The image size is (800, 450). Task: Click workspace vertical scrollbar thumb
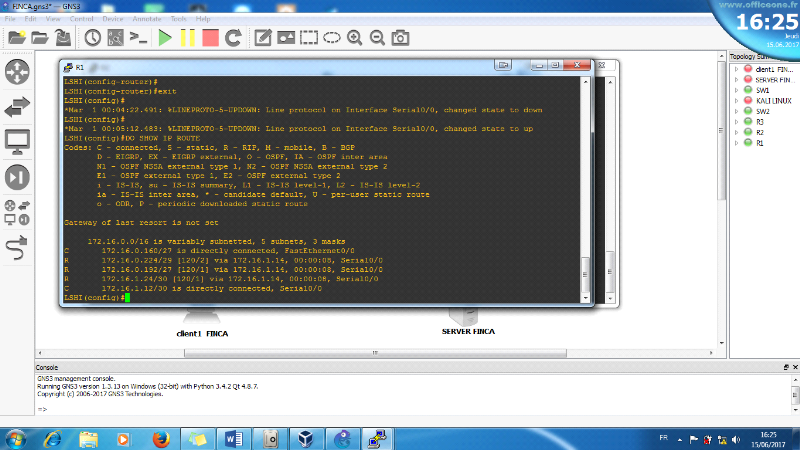point(721,131)
